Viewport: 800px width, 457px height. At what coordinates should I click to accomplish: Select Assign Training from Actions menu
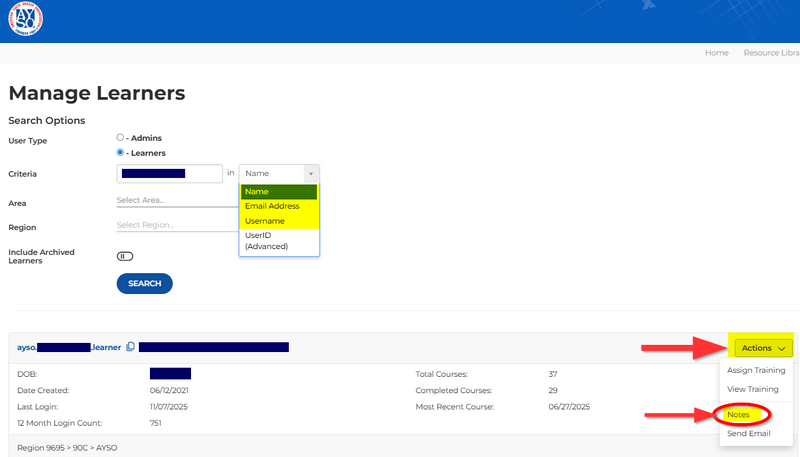[756, 371]
